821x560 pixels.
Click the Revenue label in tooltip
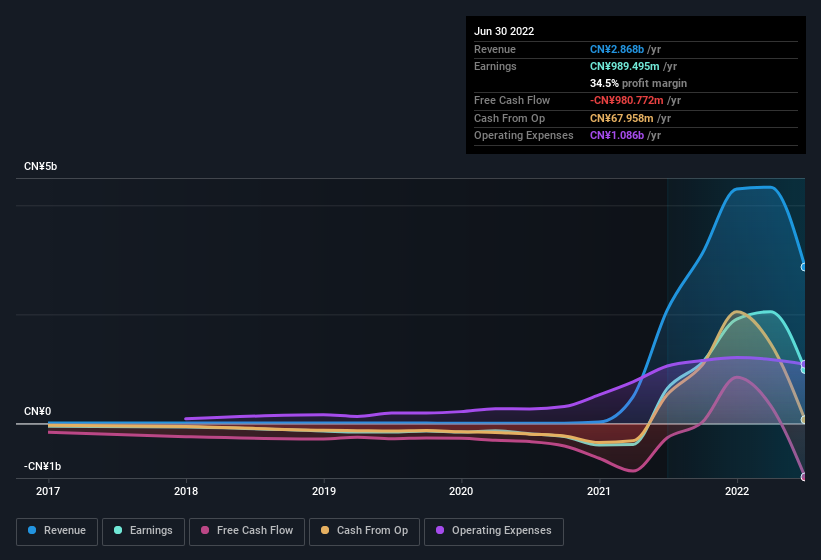495,49
